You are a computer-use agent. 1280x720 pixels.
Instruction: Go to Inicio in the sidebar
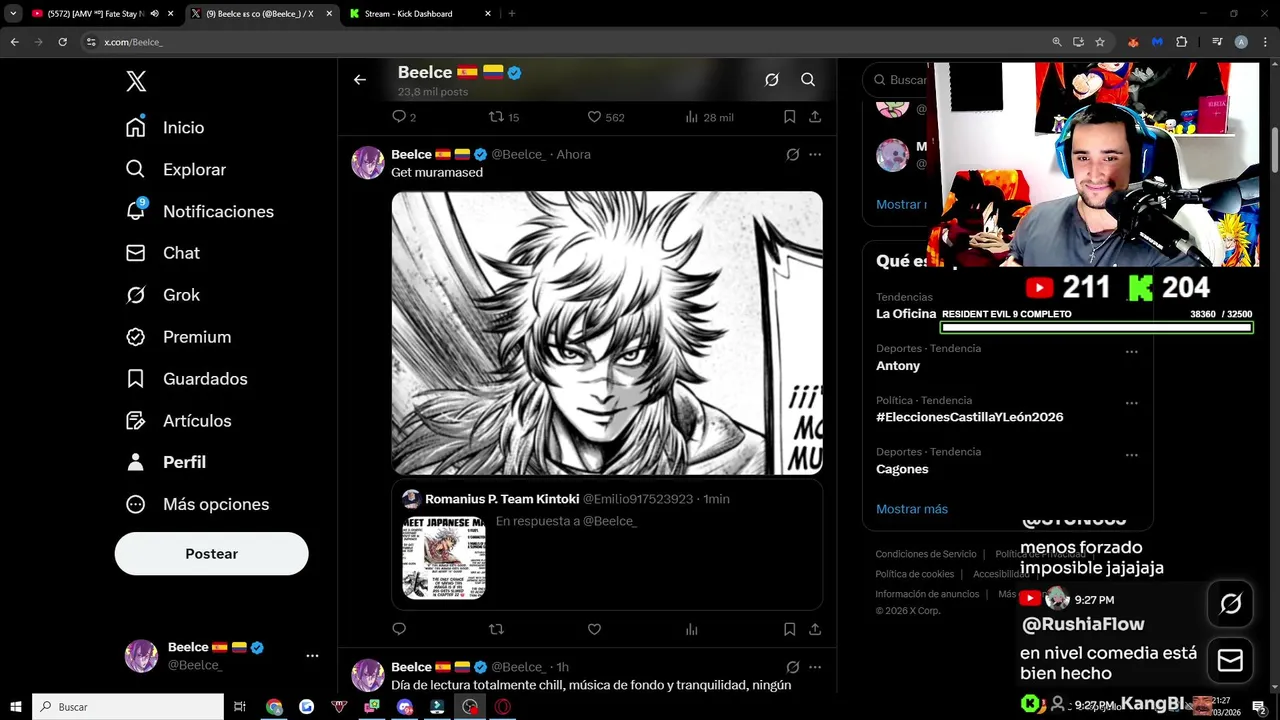point(165,127)
